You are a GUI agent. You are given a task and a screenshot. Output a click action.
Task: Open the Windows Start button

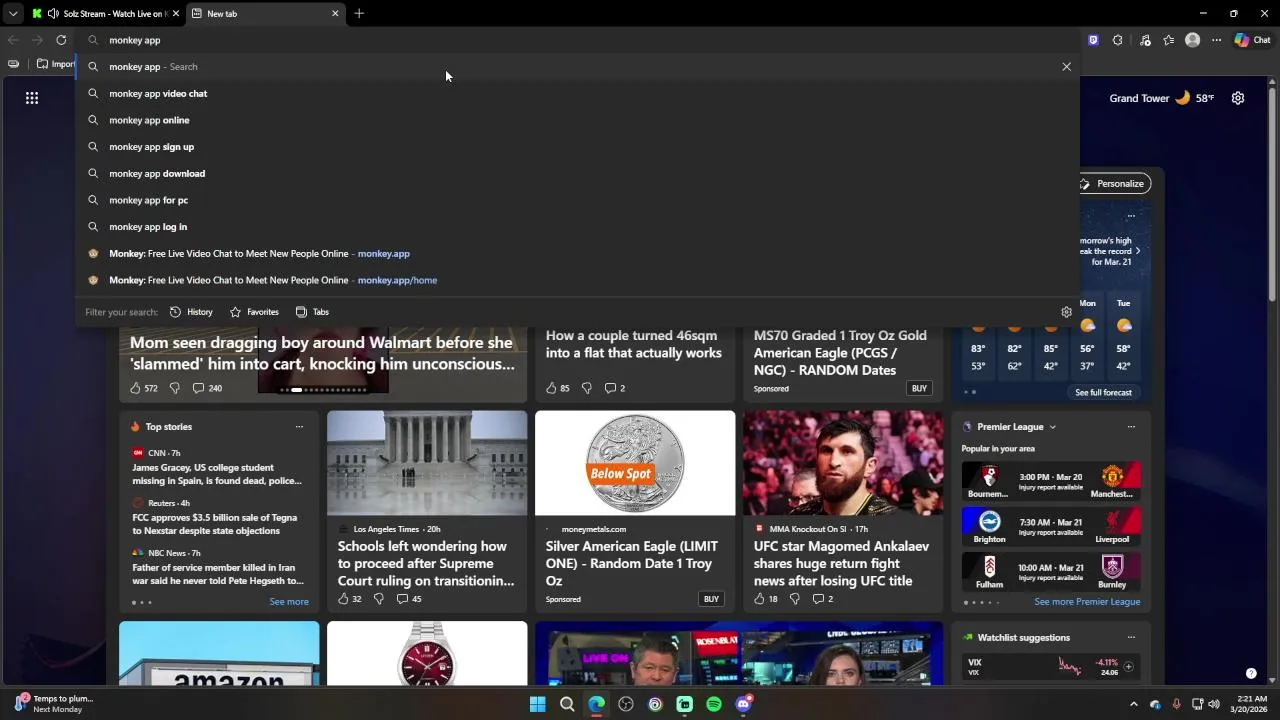pos(537,704)
